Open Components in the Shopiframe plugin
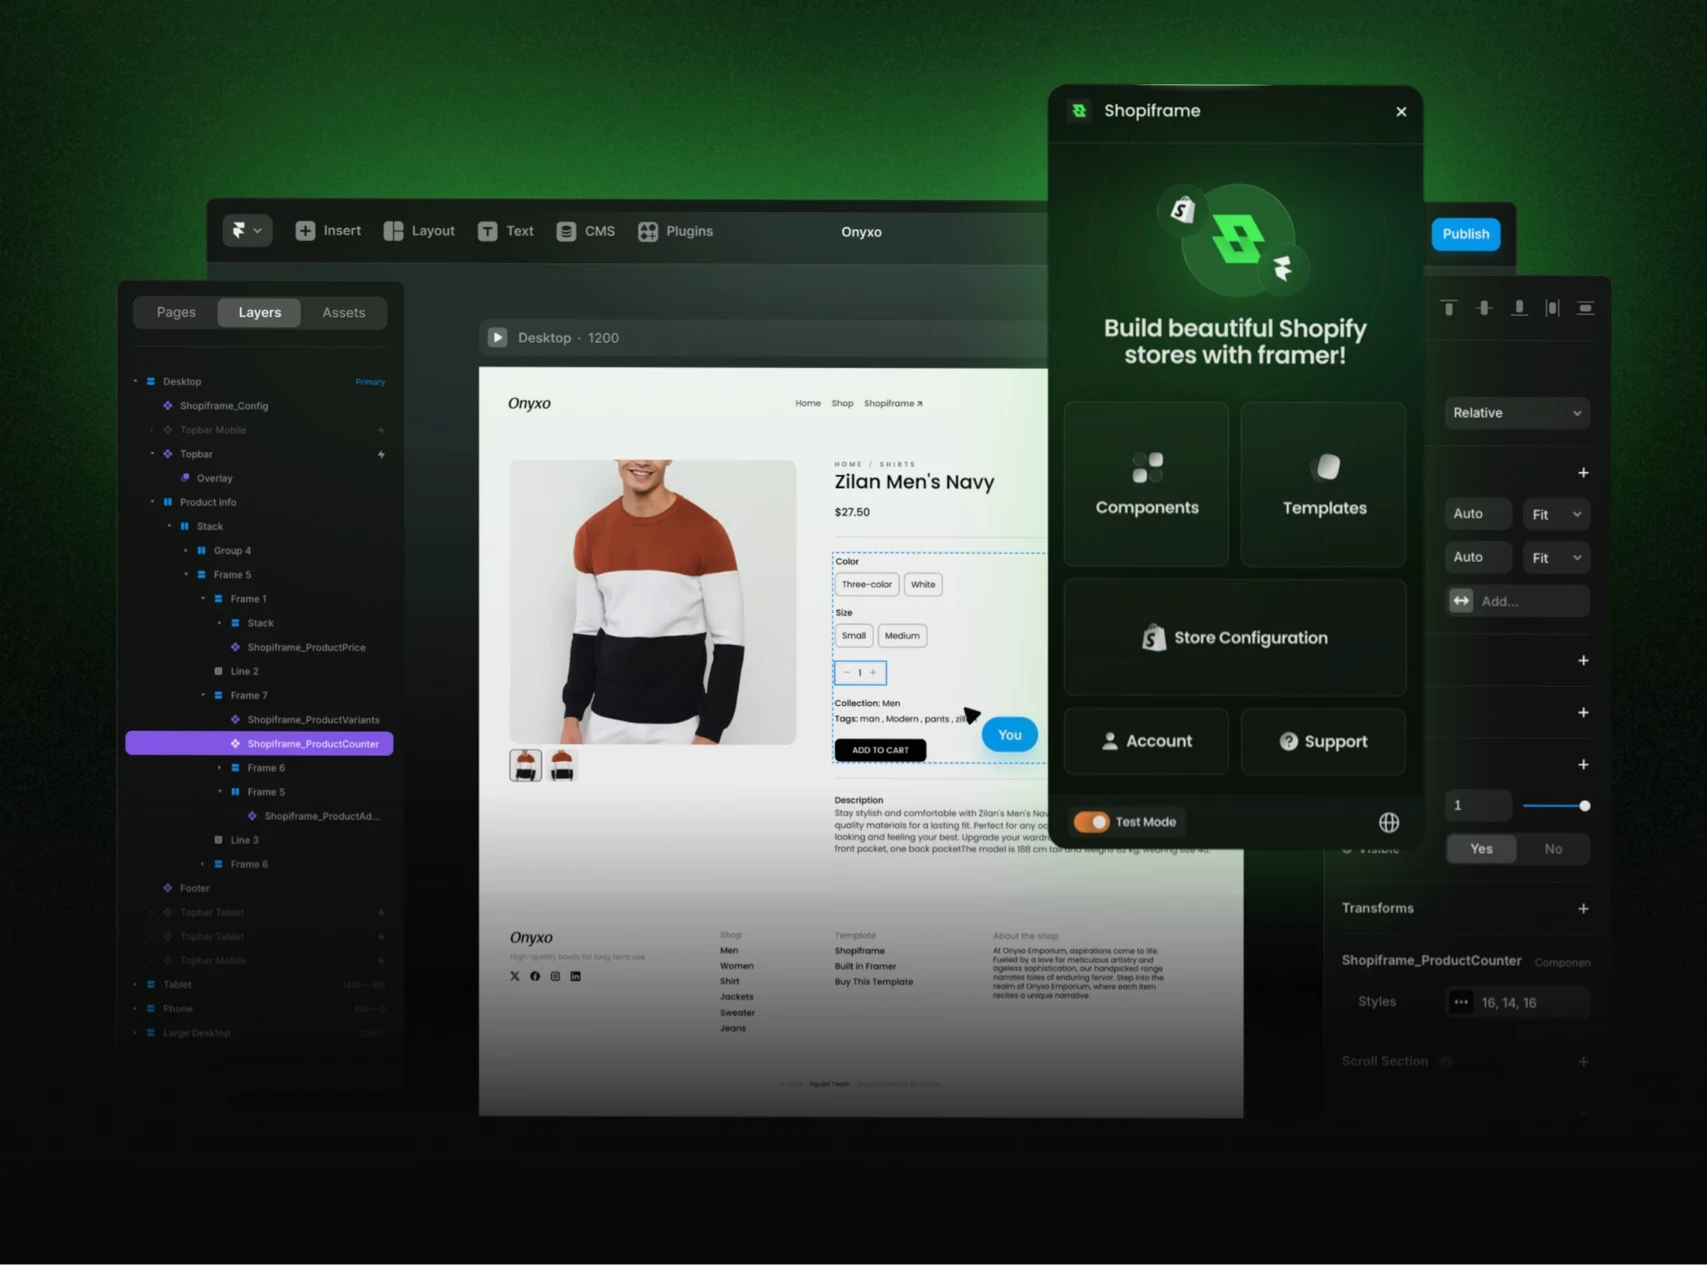Image resolution: width=1707 pixels, height=1265 pixels. (x=1146, y=484)
